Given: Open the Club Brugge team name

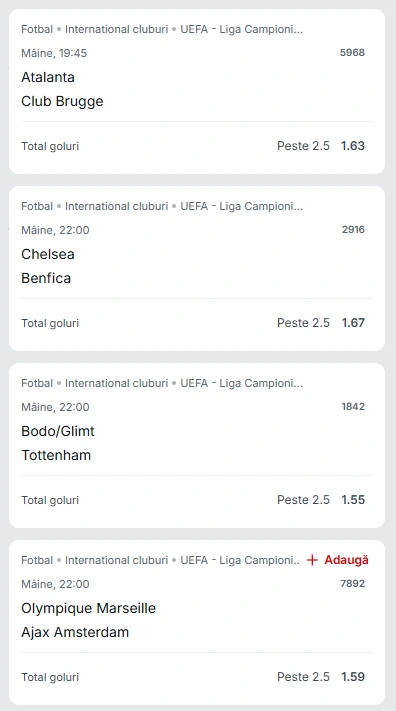Looking at the screenshot, I should coord(62,101).
